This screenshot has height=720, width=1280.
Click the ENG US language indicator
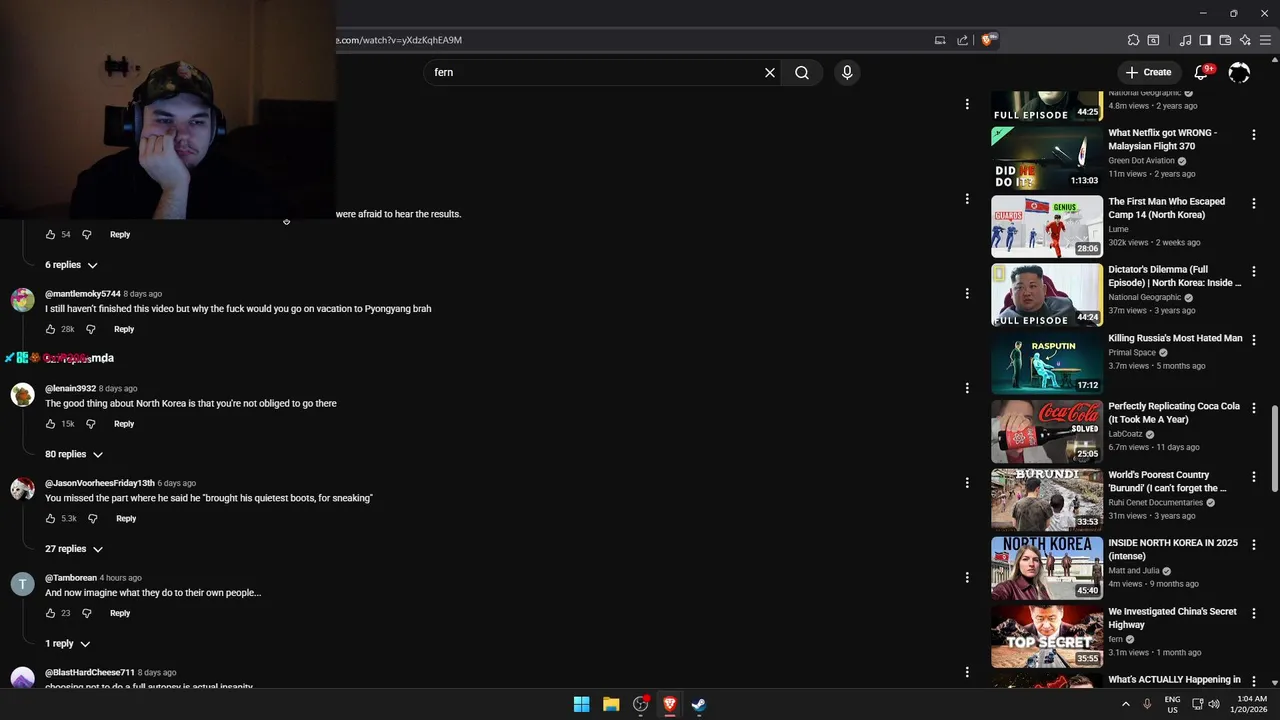click(x=1172, y=704)
